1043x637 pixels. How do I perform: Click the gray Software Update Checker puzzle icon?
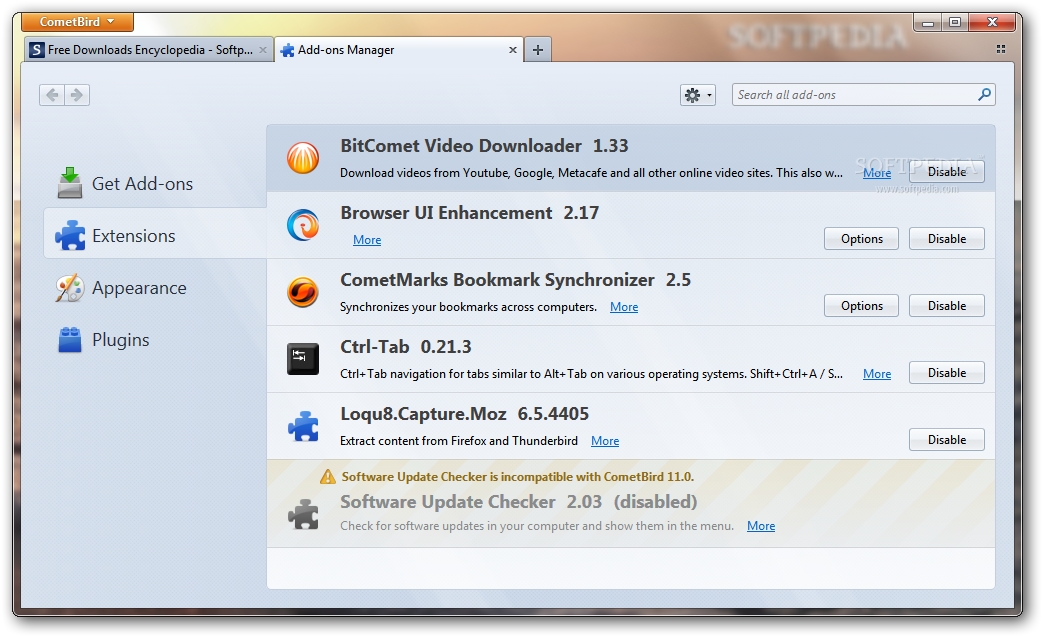[x=303, y=514]
